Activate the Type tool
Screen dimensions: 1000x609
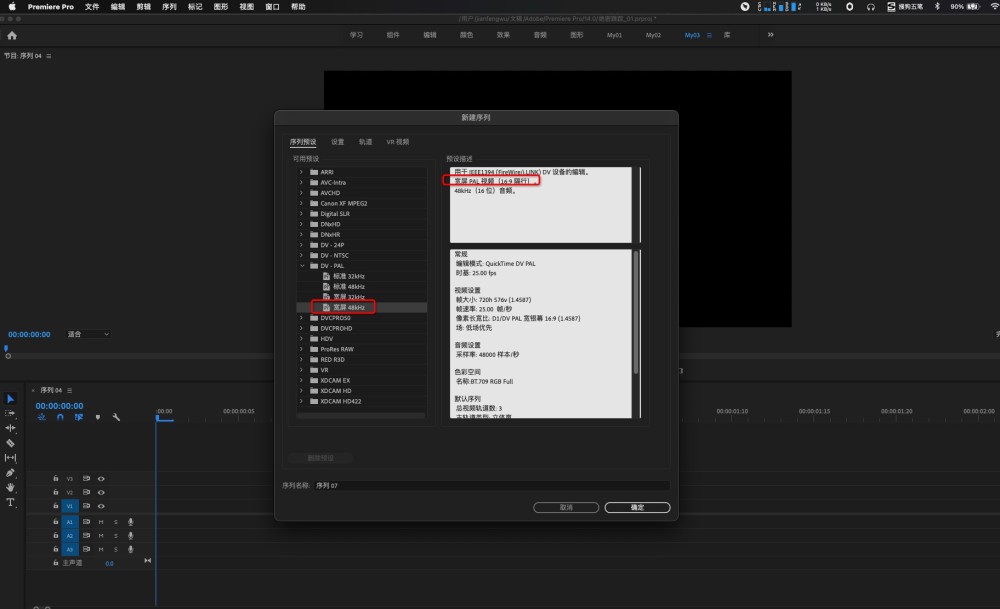click(x=10, y=502)
